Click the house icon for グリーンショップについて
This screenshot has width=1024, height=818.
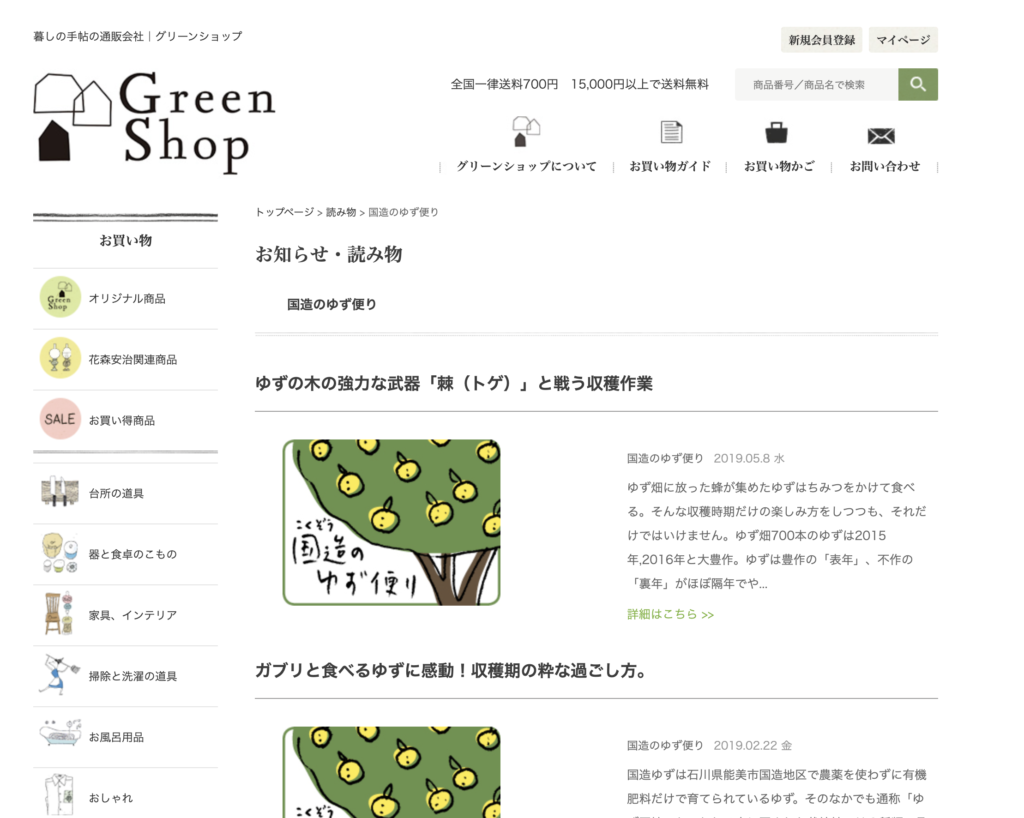tap(526, 131)
